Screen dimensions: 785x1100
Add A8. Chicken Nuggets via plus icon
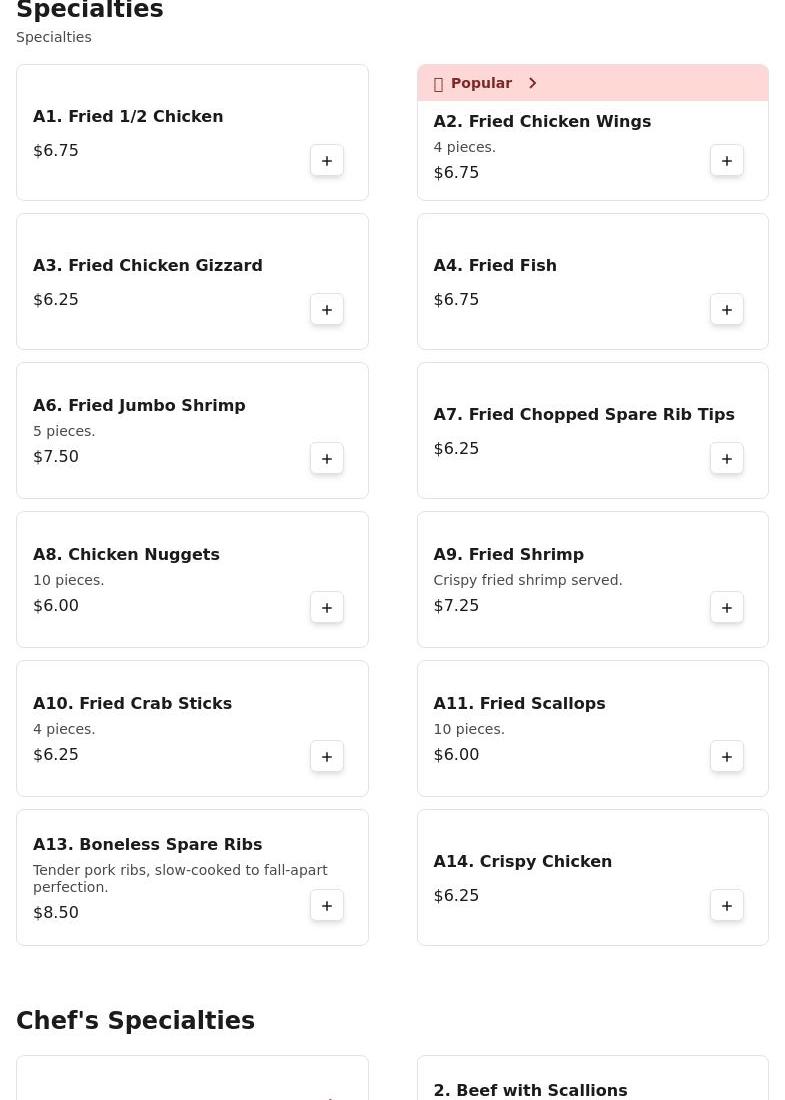[x=327, y=608]
